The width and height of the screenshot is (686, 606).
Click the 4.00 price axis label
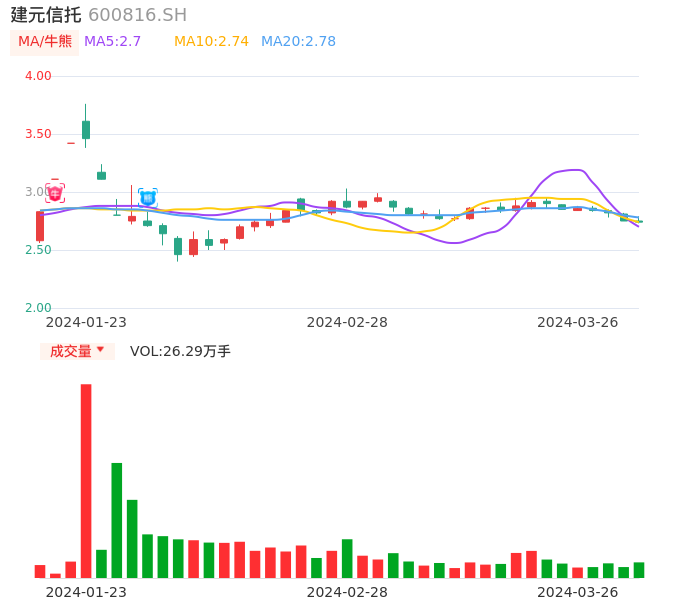pyautogui.click(x=38, y=76)
